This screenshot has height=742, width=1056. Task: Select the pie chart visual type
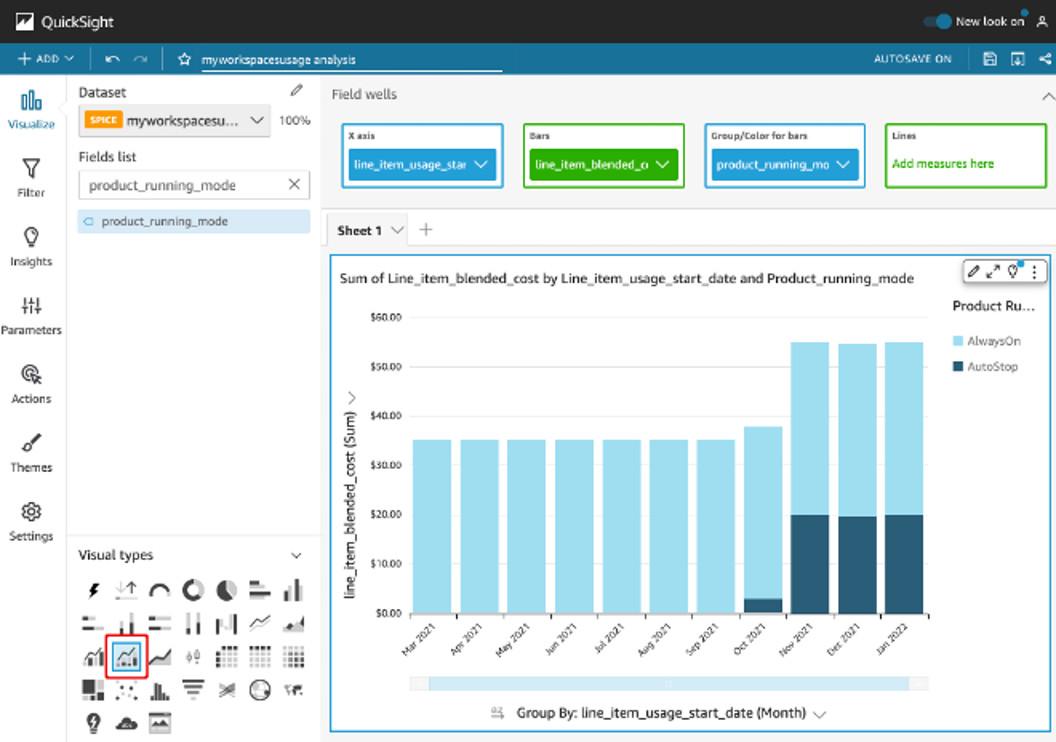pos(226,591)
